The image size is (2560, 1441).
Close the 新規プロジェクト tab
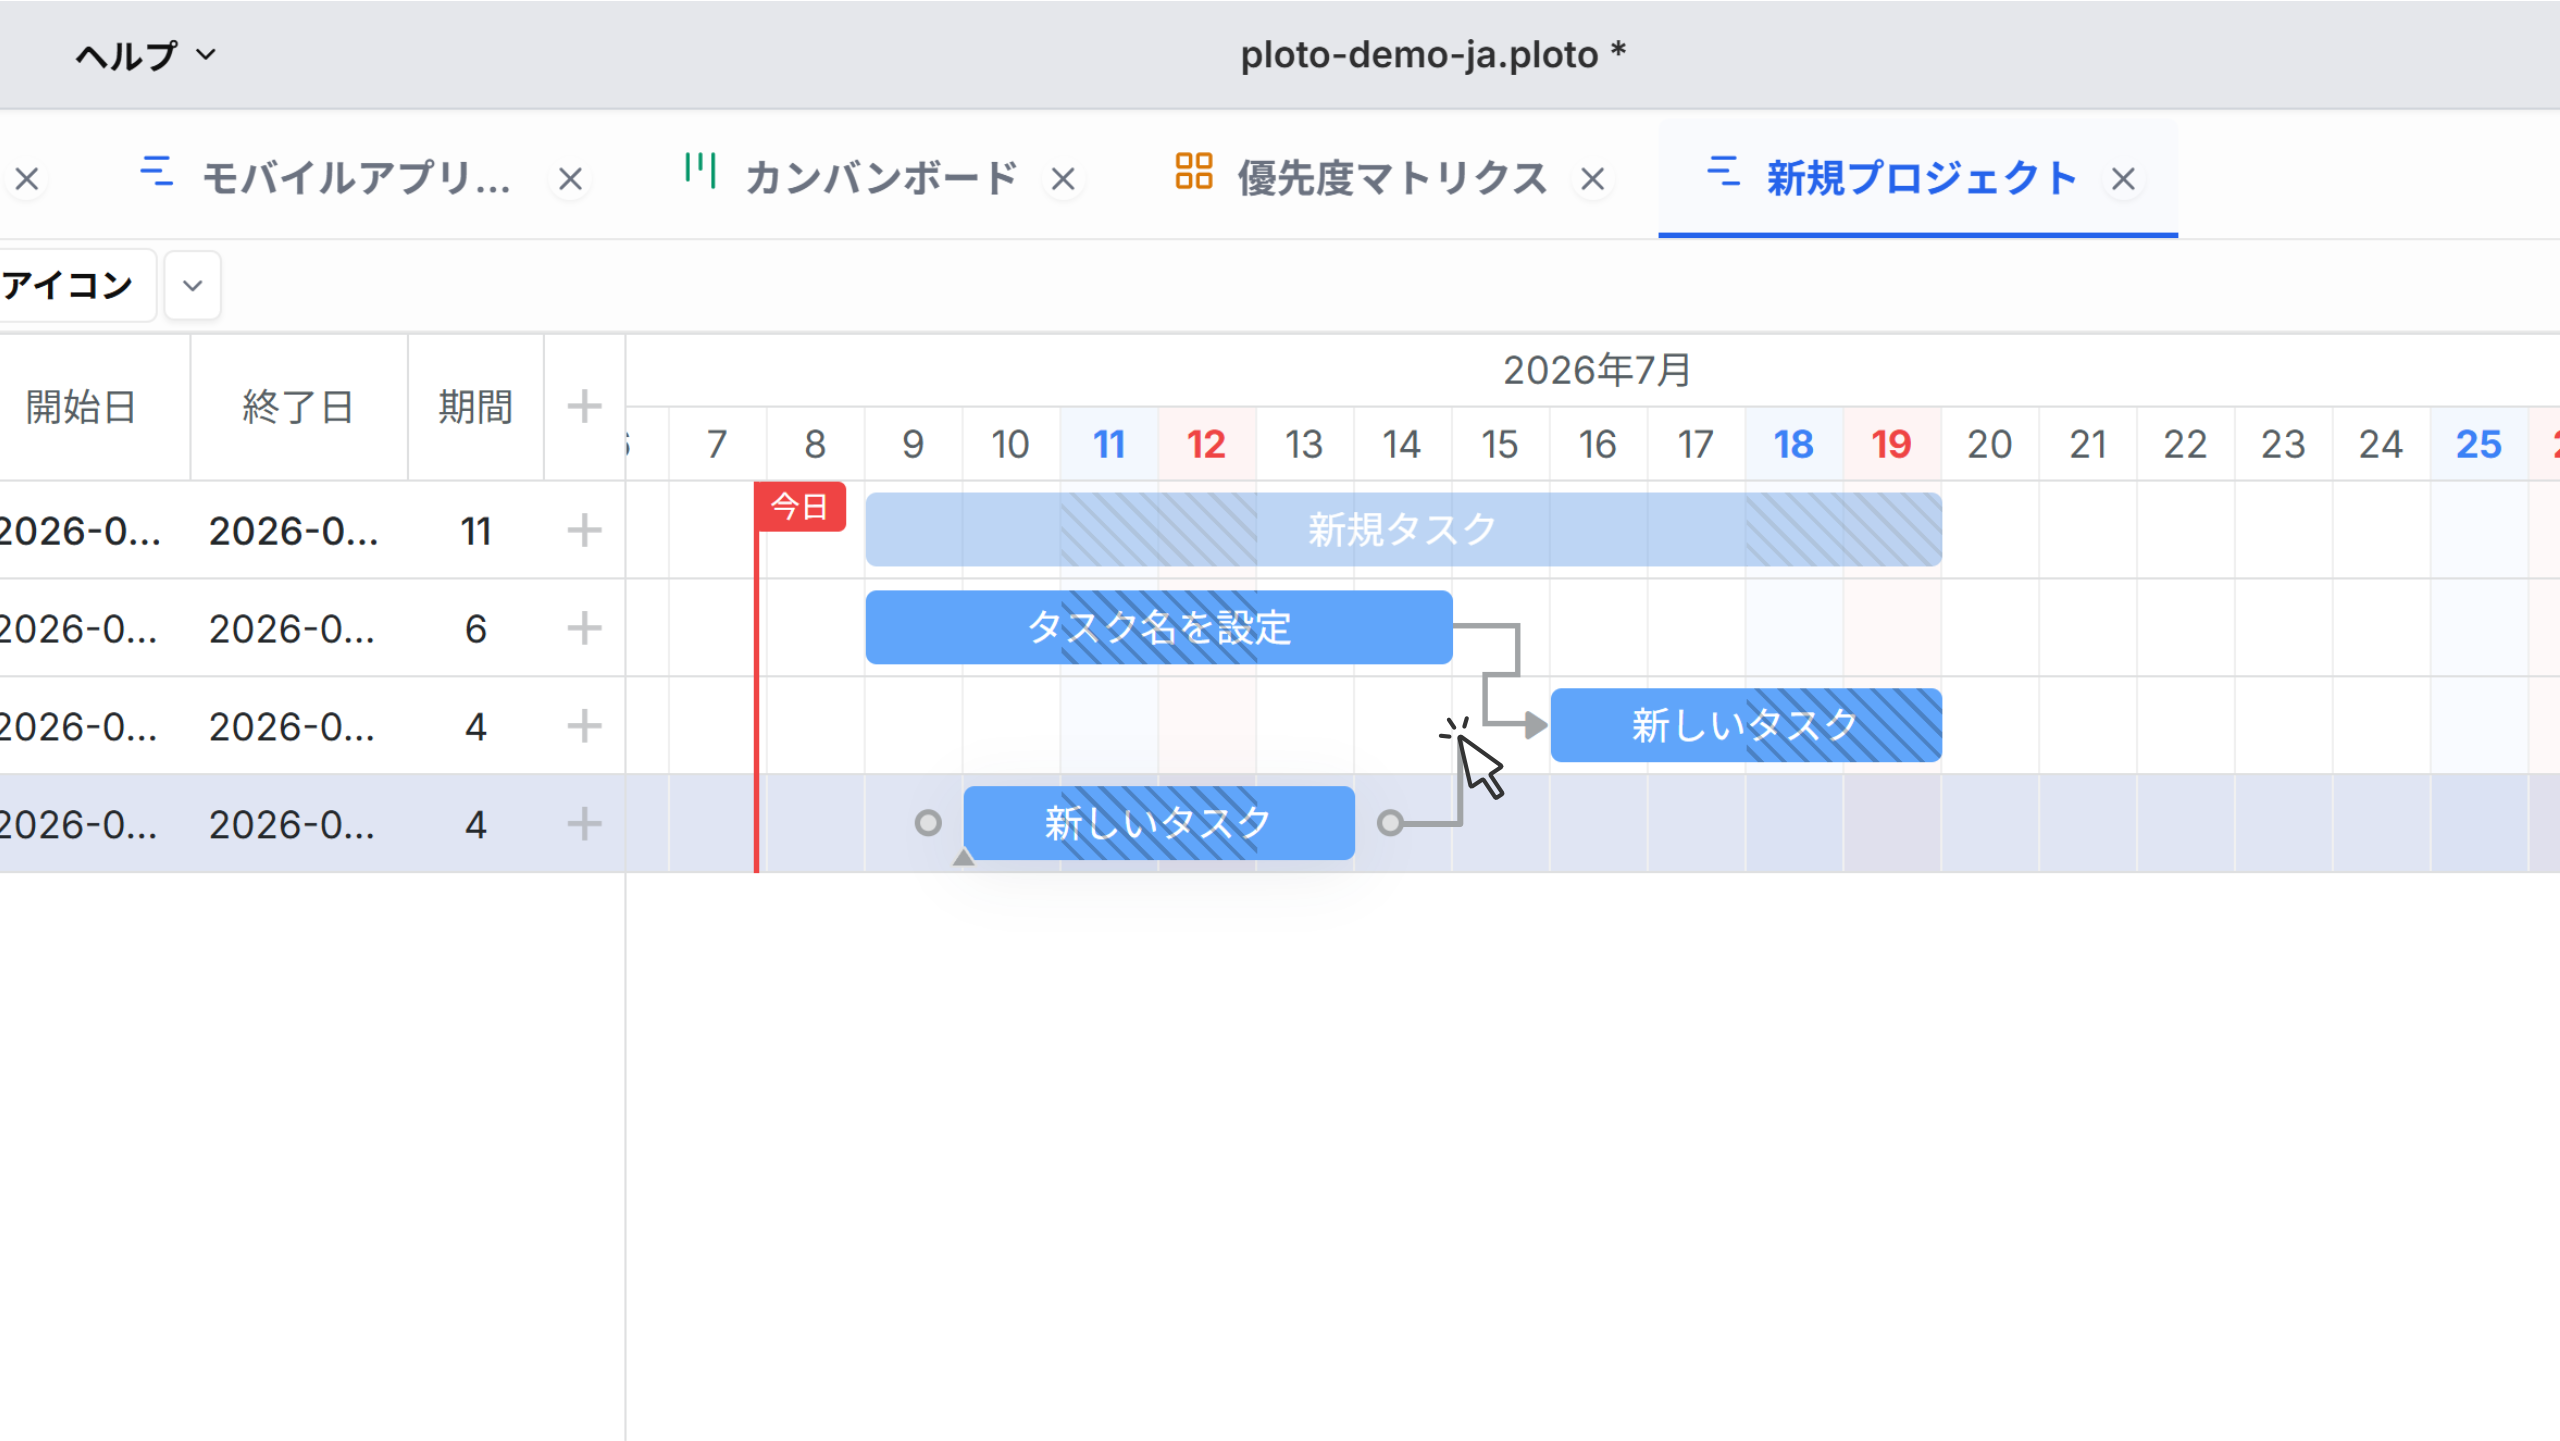tap(2123, 179)
